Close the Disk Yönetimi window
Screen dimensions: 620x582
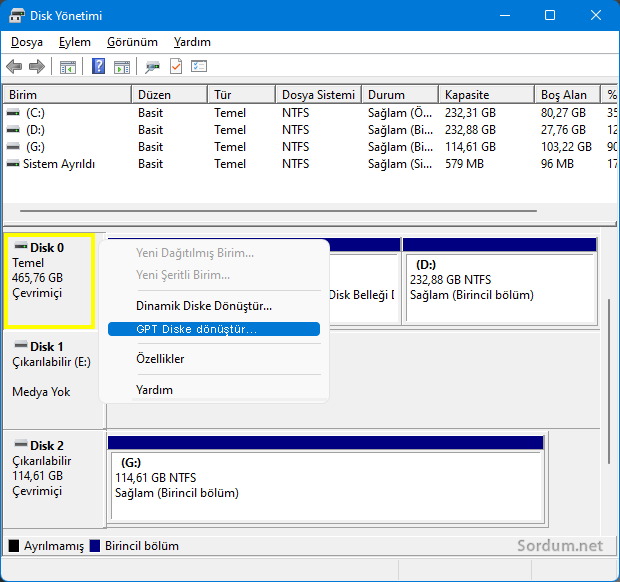[x=595, y=15]
